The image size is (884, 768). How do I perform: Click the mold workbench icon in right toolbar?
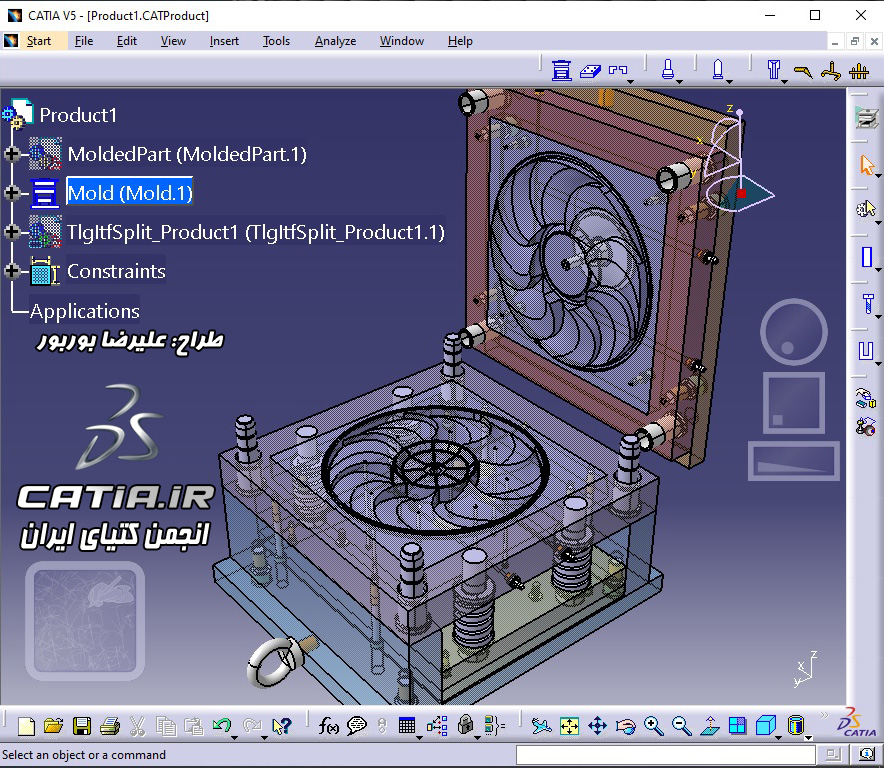pos(866,118)
